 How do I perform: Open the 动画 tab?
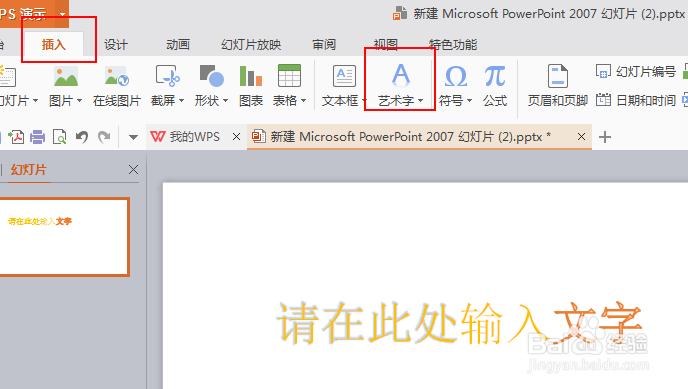(x=177, y=44)
